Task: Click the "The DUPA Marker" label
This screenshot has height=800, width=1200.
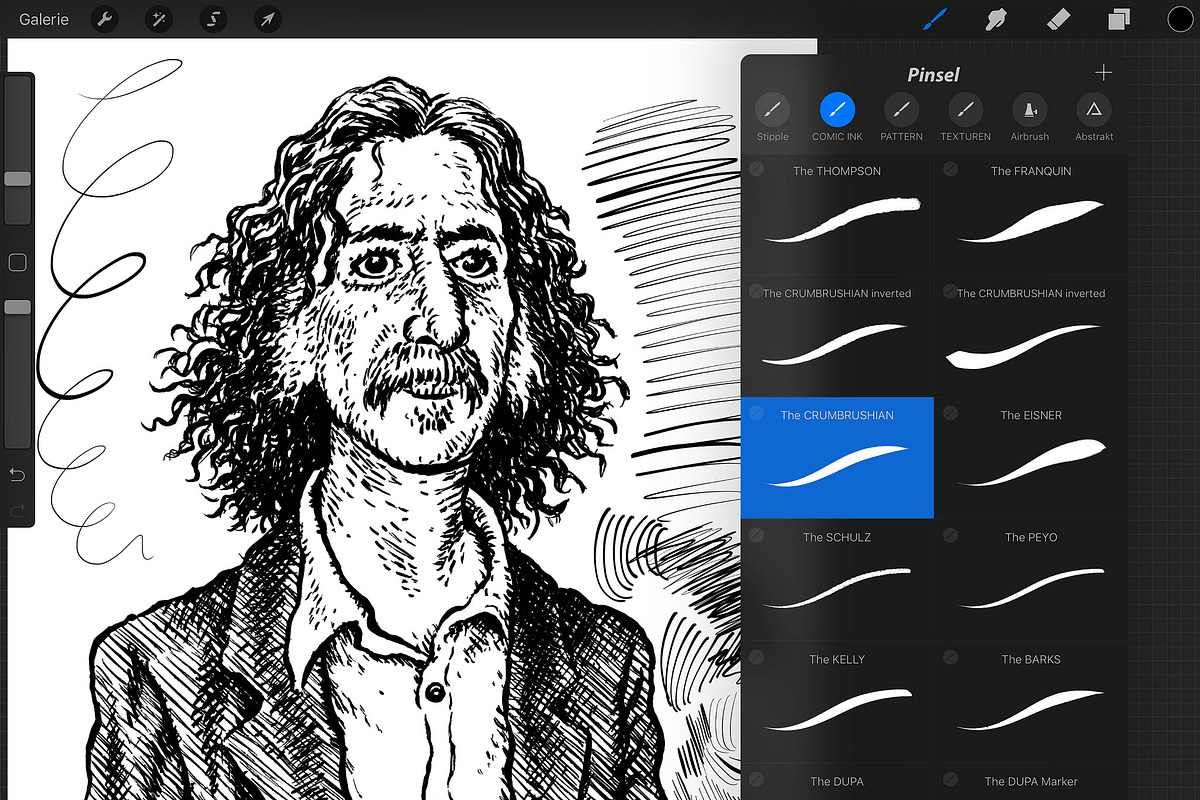Action: pos(1031,781)
